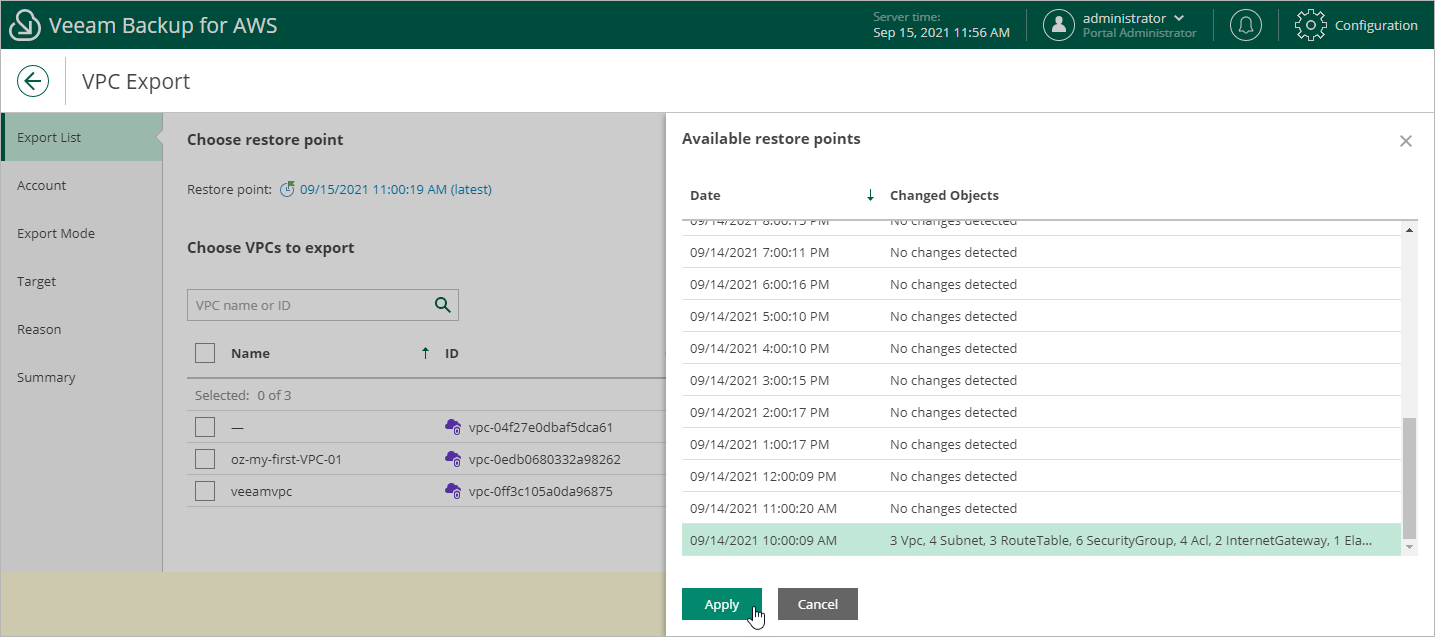Check the veeamvpc checkbox
The height and width of the screenshot is (637, 1435).
[x=204, y=491]
